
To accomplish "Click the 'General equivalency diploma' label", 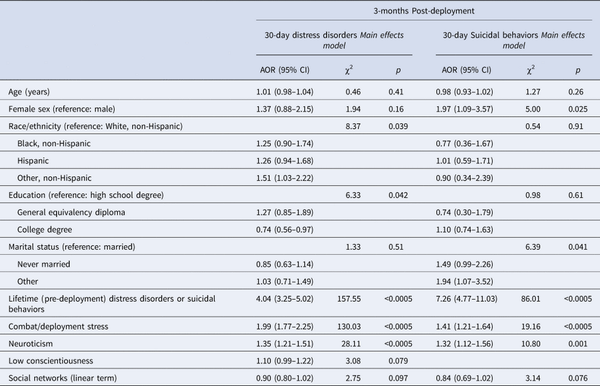I will (71, 212).
